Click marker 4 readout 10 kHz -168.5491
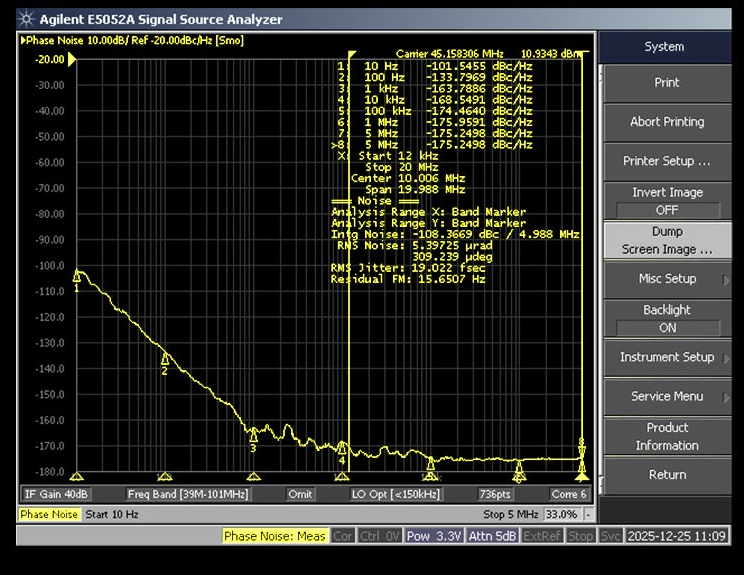 (435, 100)
